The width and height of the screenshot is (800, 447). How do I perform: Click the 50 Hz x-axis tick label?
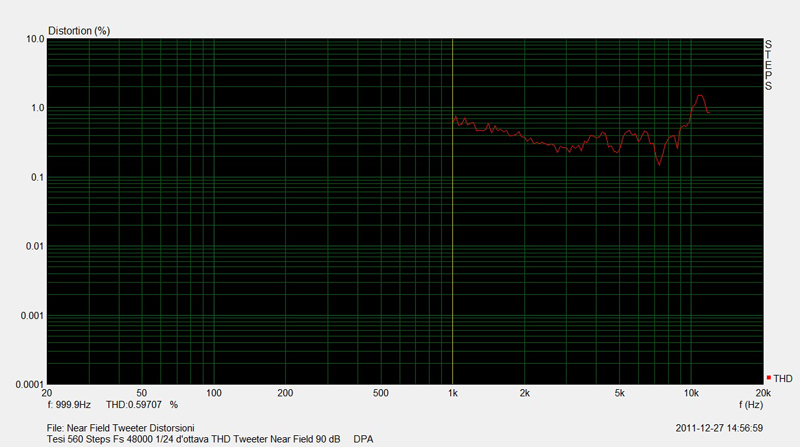[x=141, y=393]
